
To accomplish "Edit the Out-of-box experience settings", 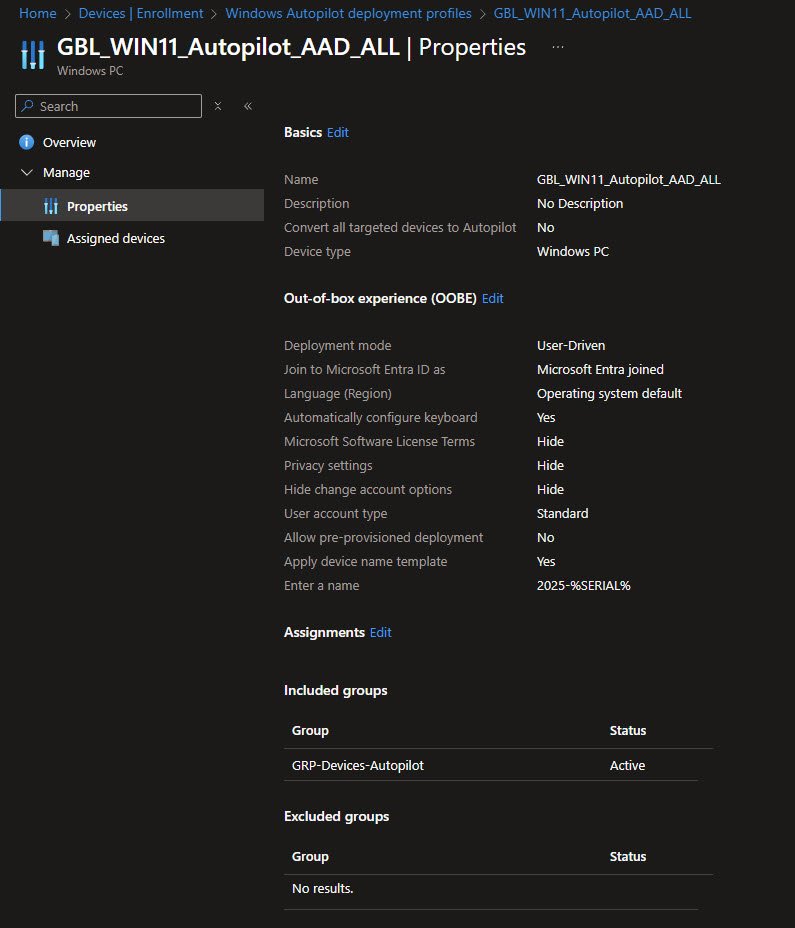I will coord(493,298).
